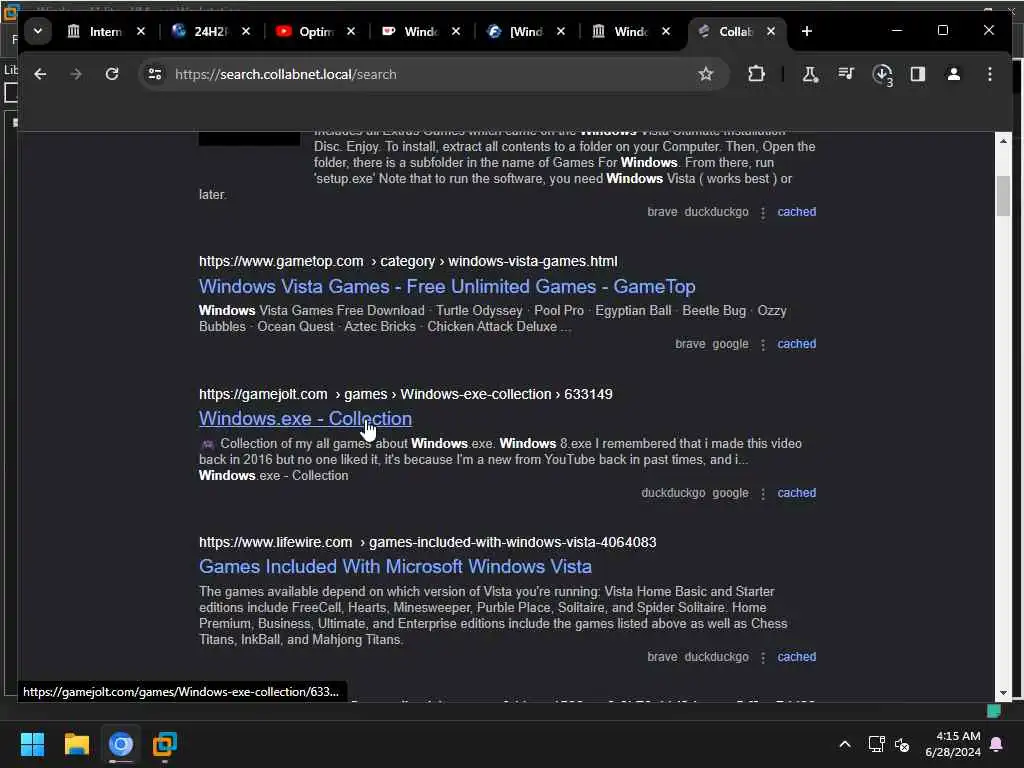The image size is (1024, 768).
Task: Open the profile account icon
Action: tap(953, 74)
